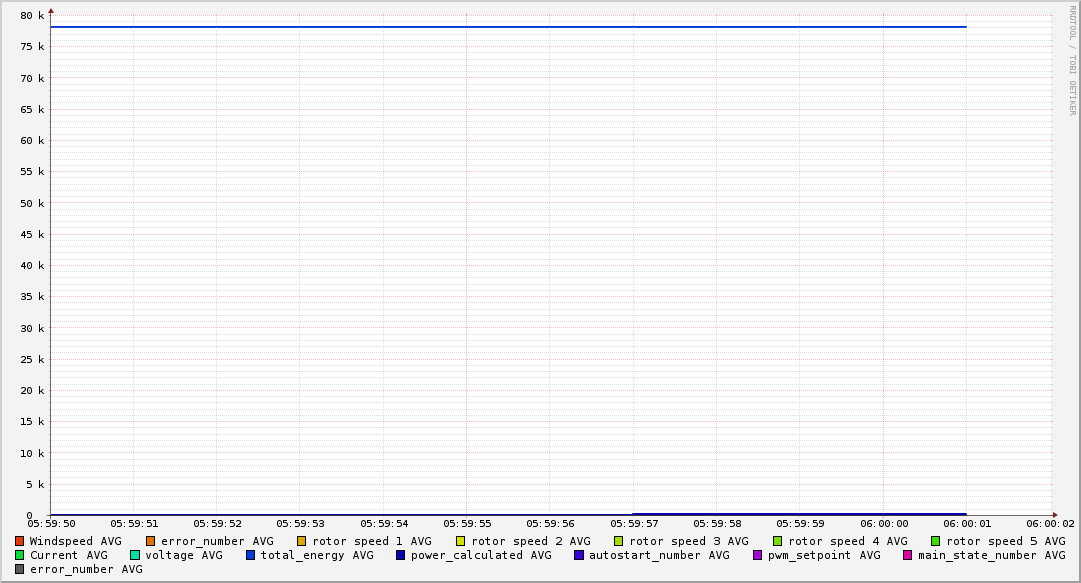Click the 05:59:55 time axis label
Viewport: 1081px width, 583px height.
click(467, 523)
